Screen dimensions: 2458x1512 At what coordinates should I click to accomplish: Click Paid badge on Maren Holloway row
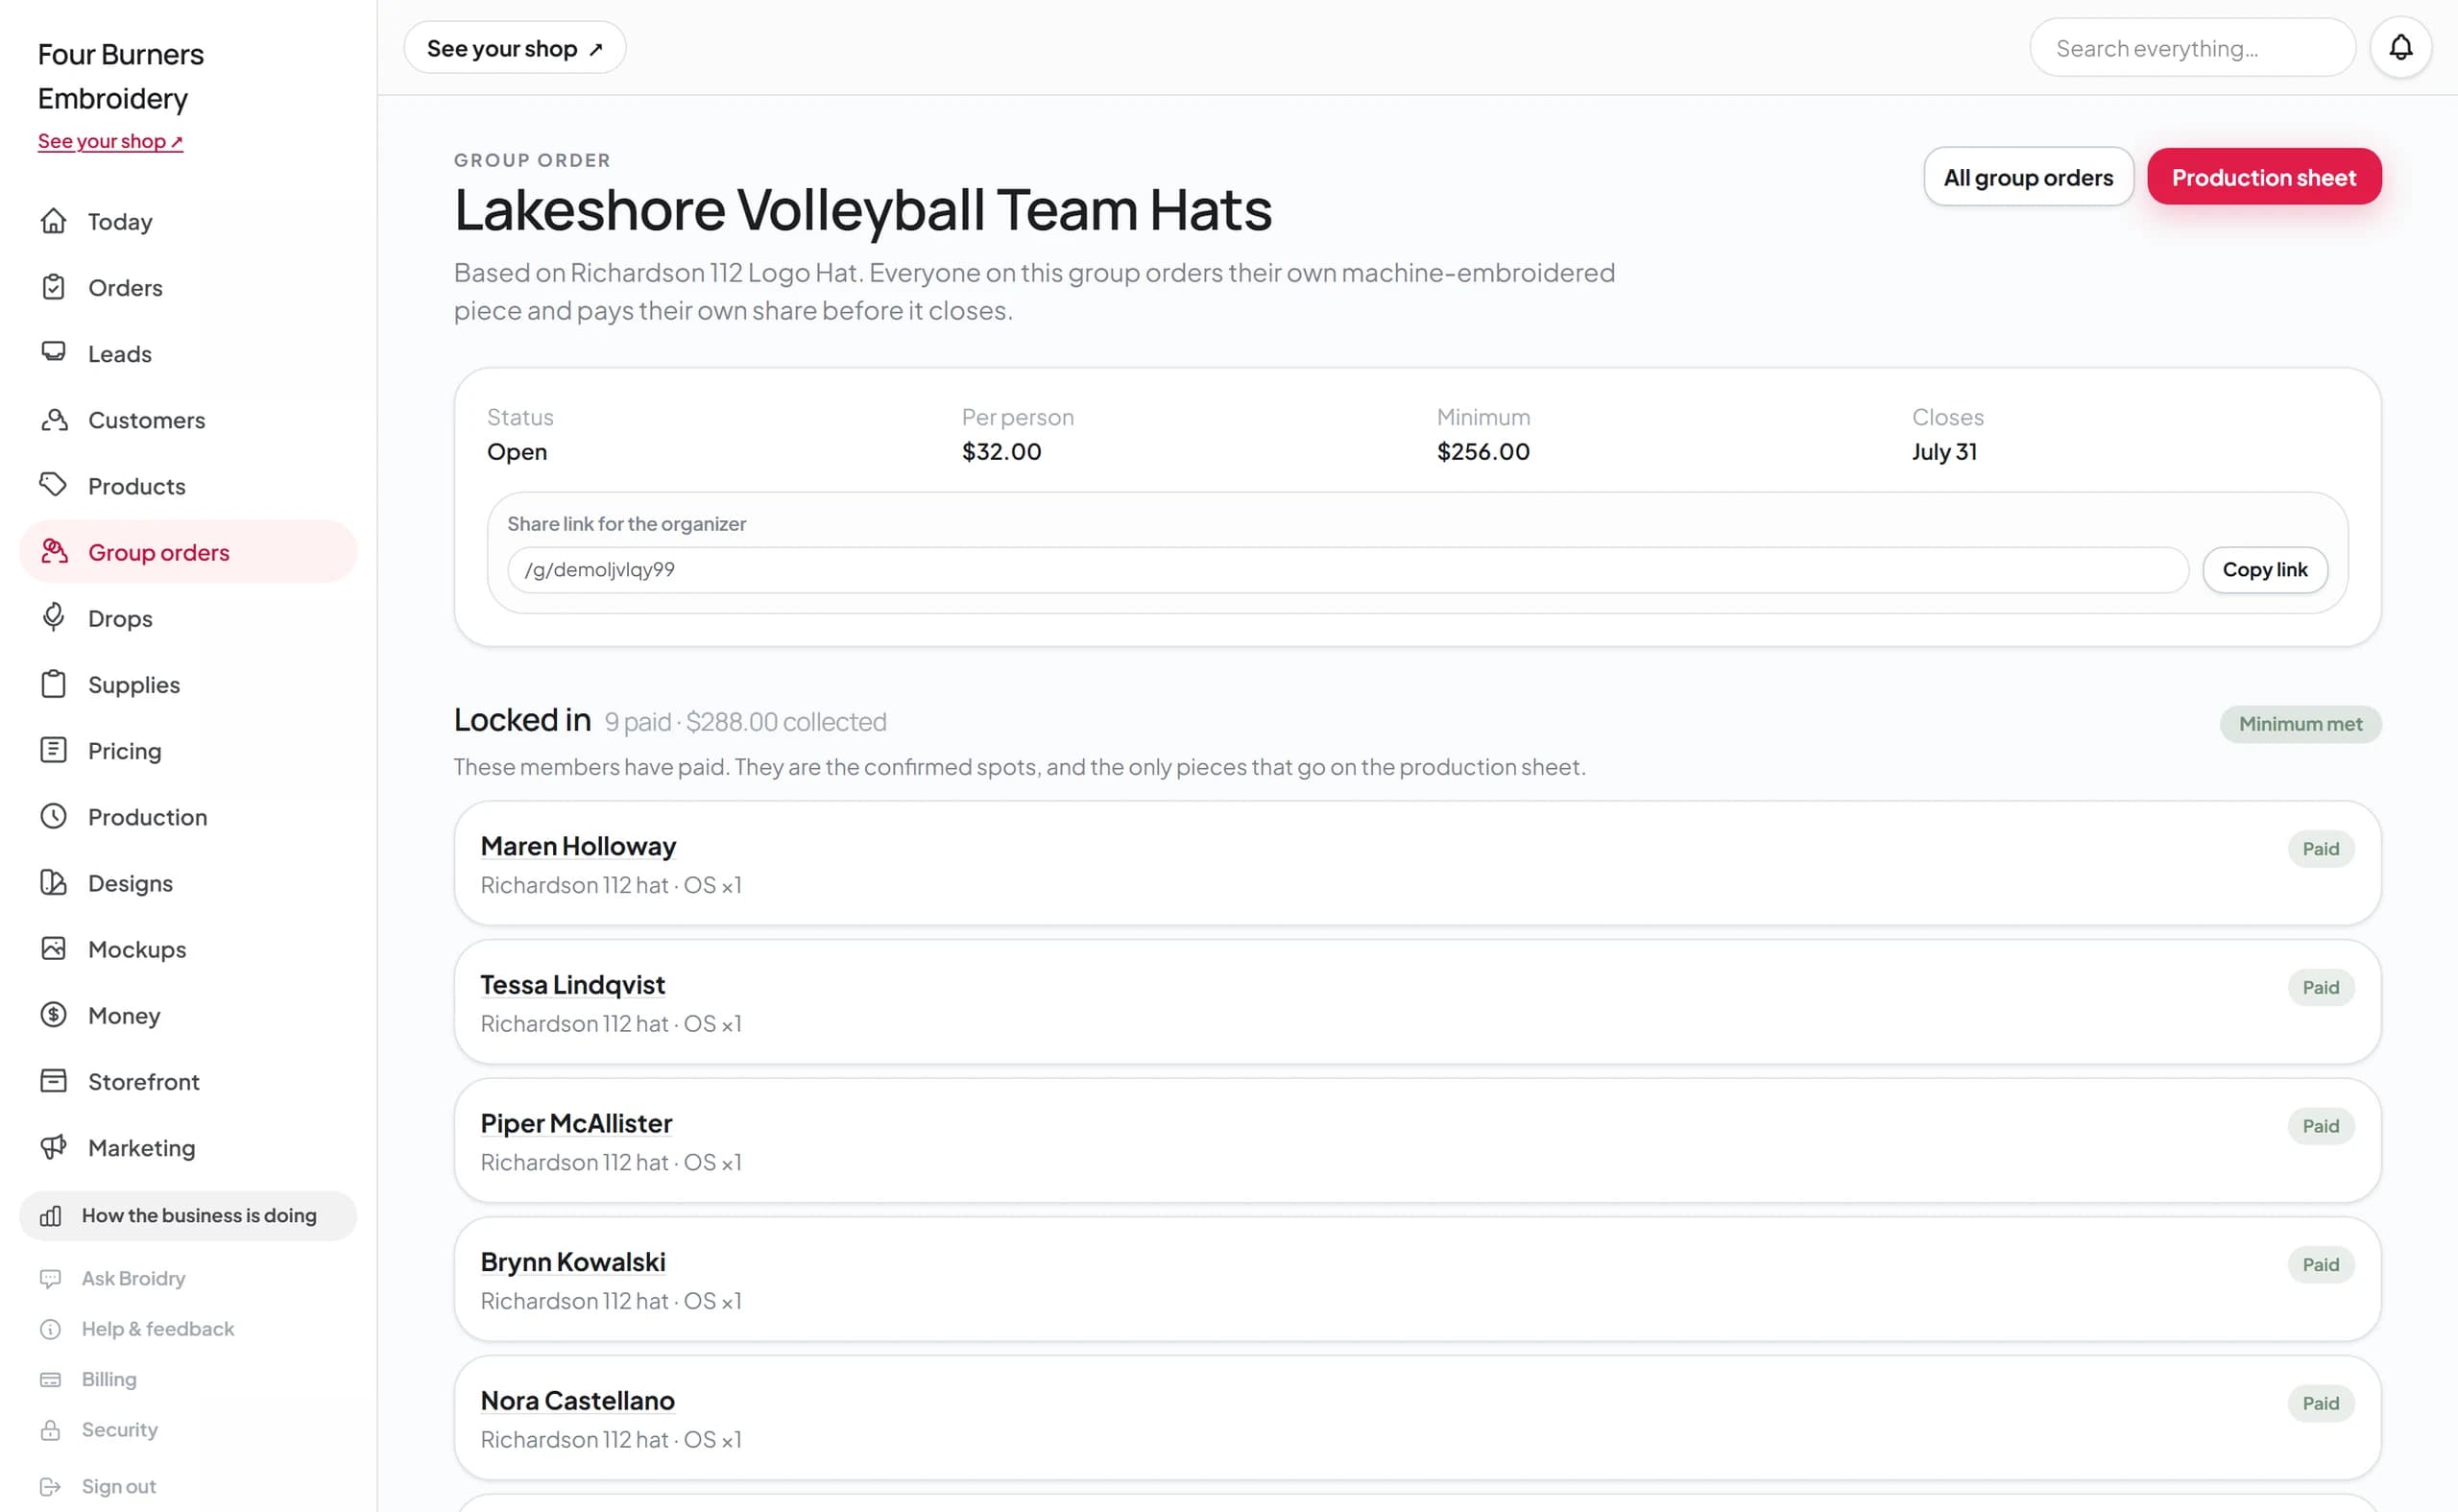click(2320, 848)
